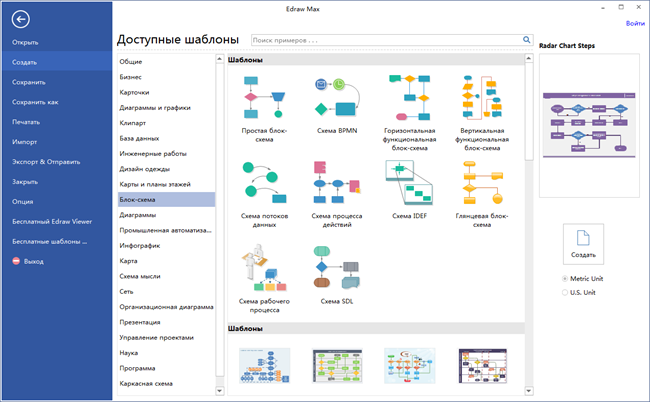Click the back arrow circle icon
This screenshot has width=650, height=402.
point(20,19)
